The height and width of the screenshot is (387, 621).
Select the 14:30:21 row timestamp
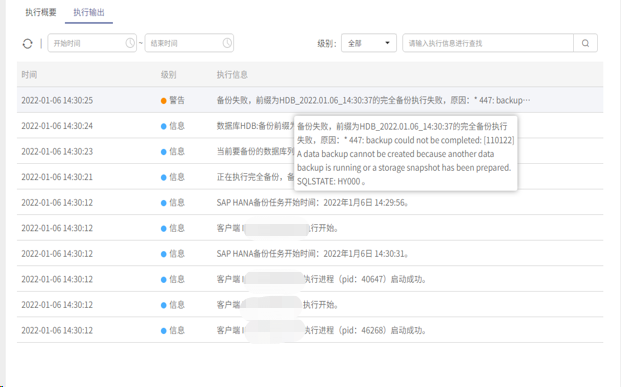point(57,177)
